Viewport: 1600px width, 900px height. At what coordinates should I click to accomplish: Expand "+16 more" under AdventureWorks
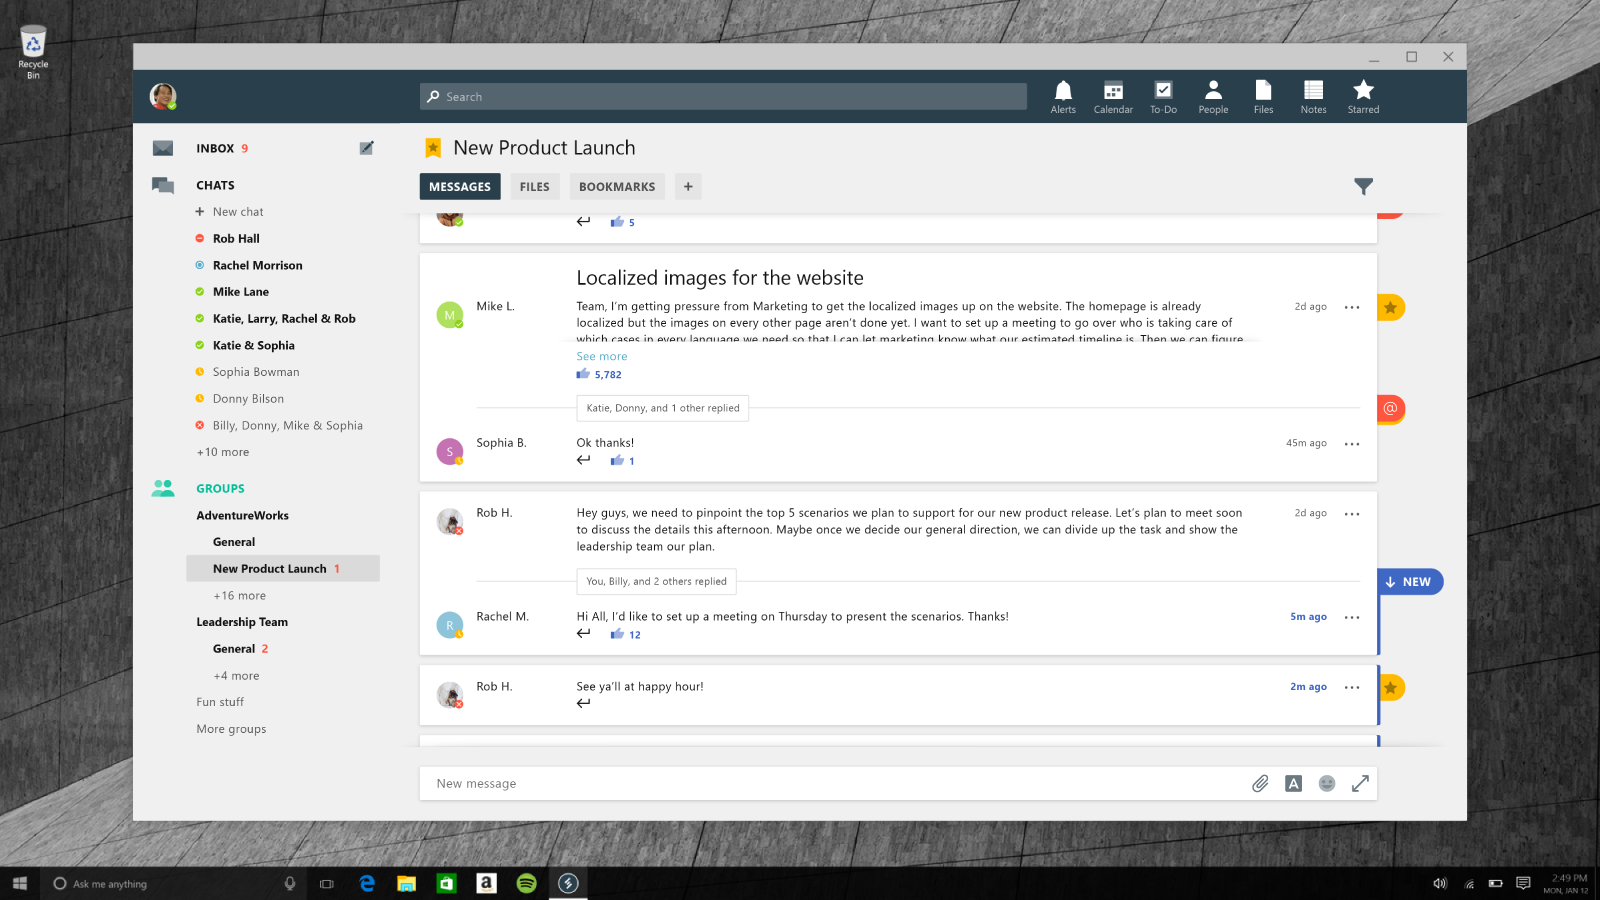point(239,596)
